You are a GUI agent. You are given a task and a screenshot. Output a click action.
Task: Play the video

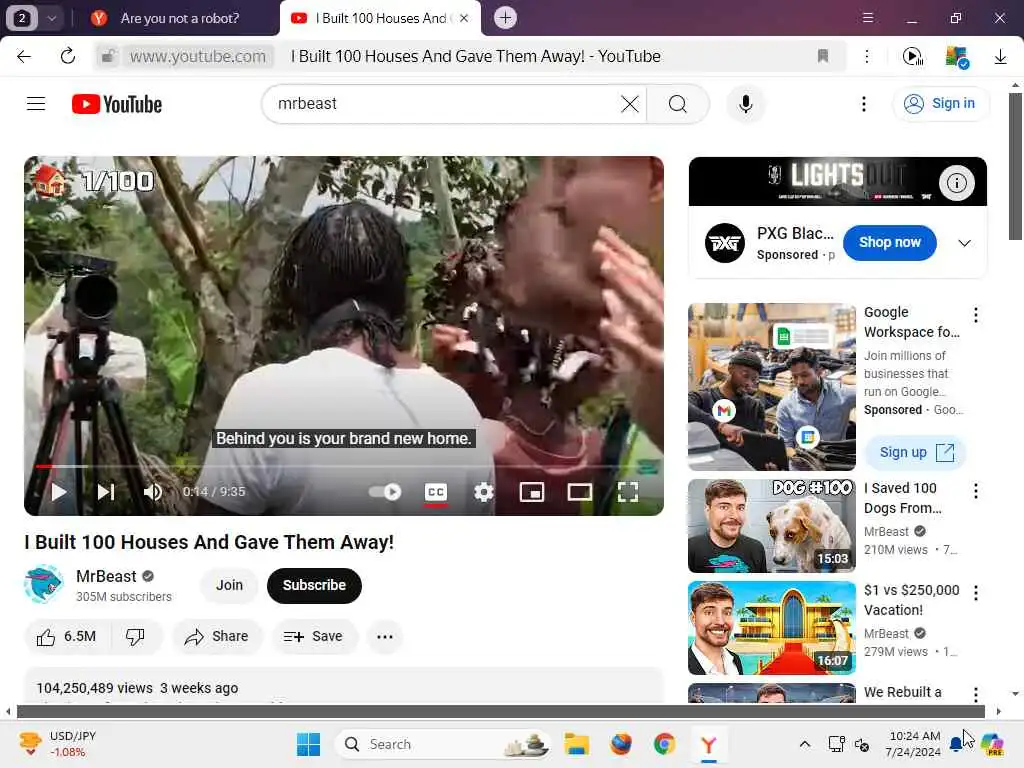59,492
